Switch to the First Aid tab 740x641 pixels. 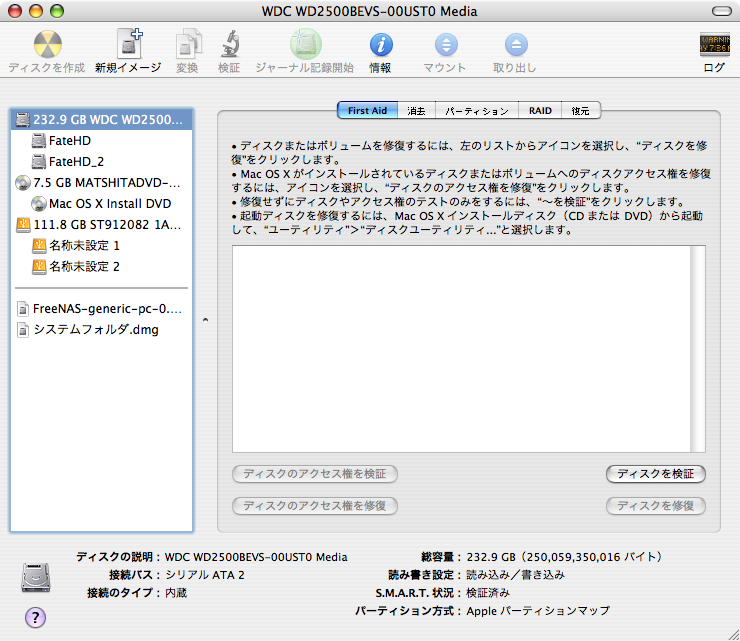tap(368, 110)
